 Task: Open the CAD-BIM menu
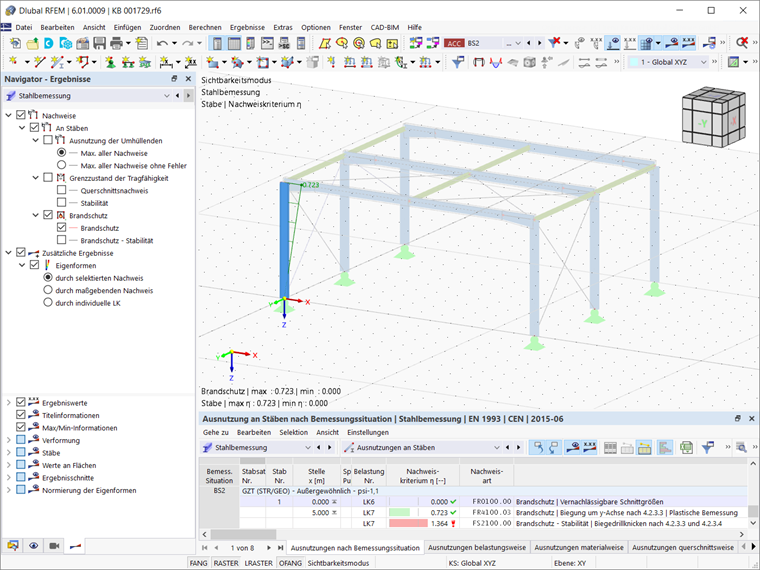pyautogui.click(x=385, y=27)
